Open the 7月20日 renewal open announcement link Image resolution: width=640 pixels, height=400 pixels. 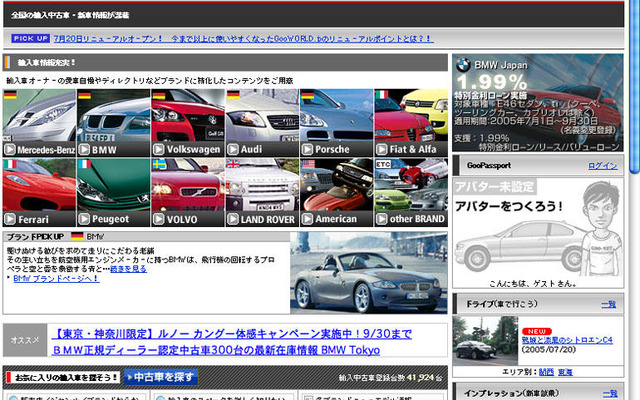tap(243, 39)
